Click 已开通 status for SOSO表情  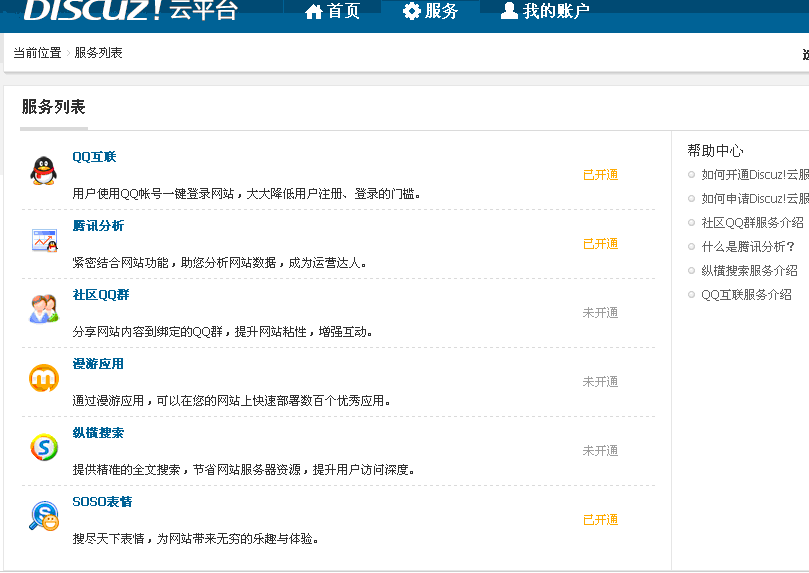tap(601, 520)
